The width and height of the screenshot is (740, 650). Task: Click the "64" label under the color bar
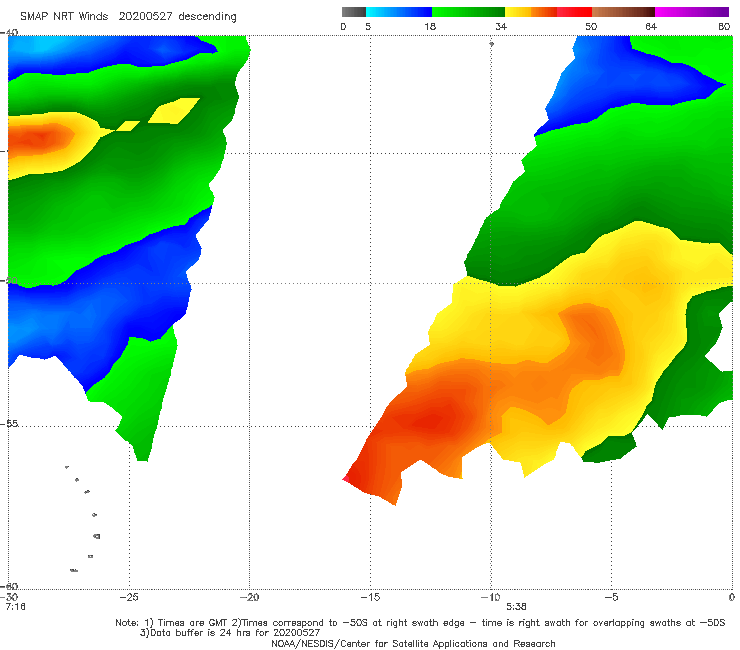coord(651,26)
